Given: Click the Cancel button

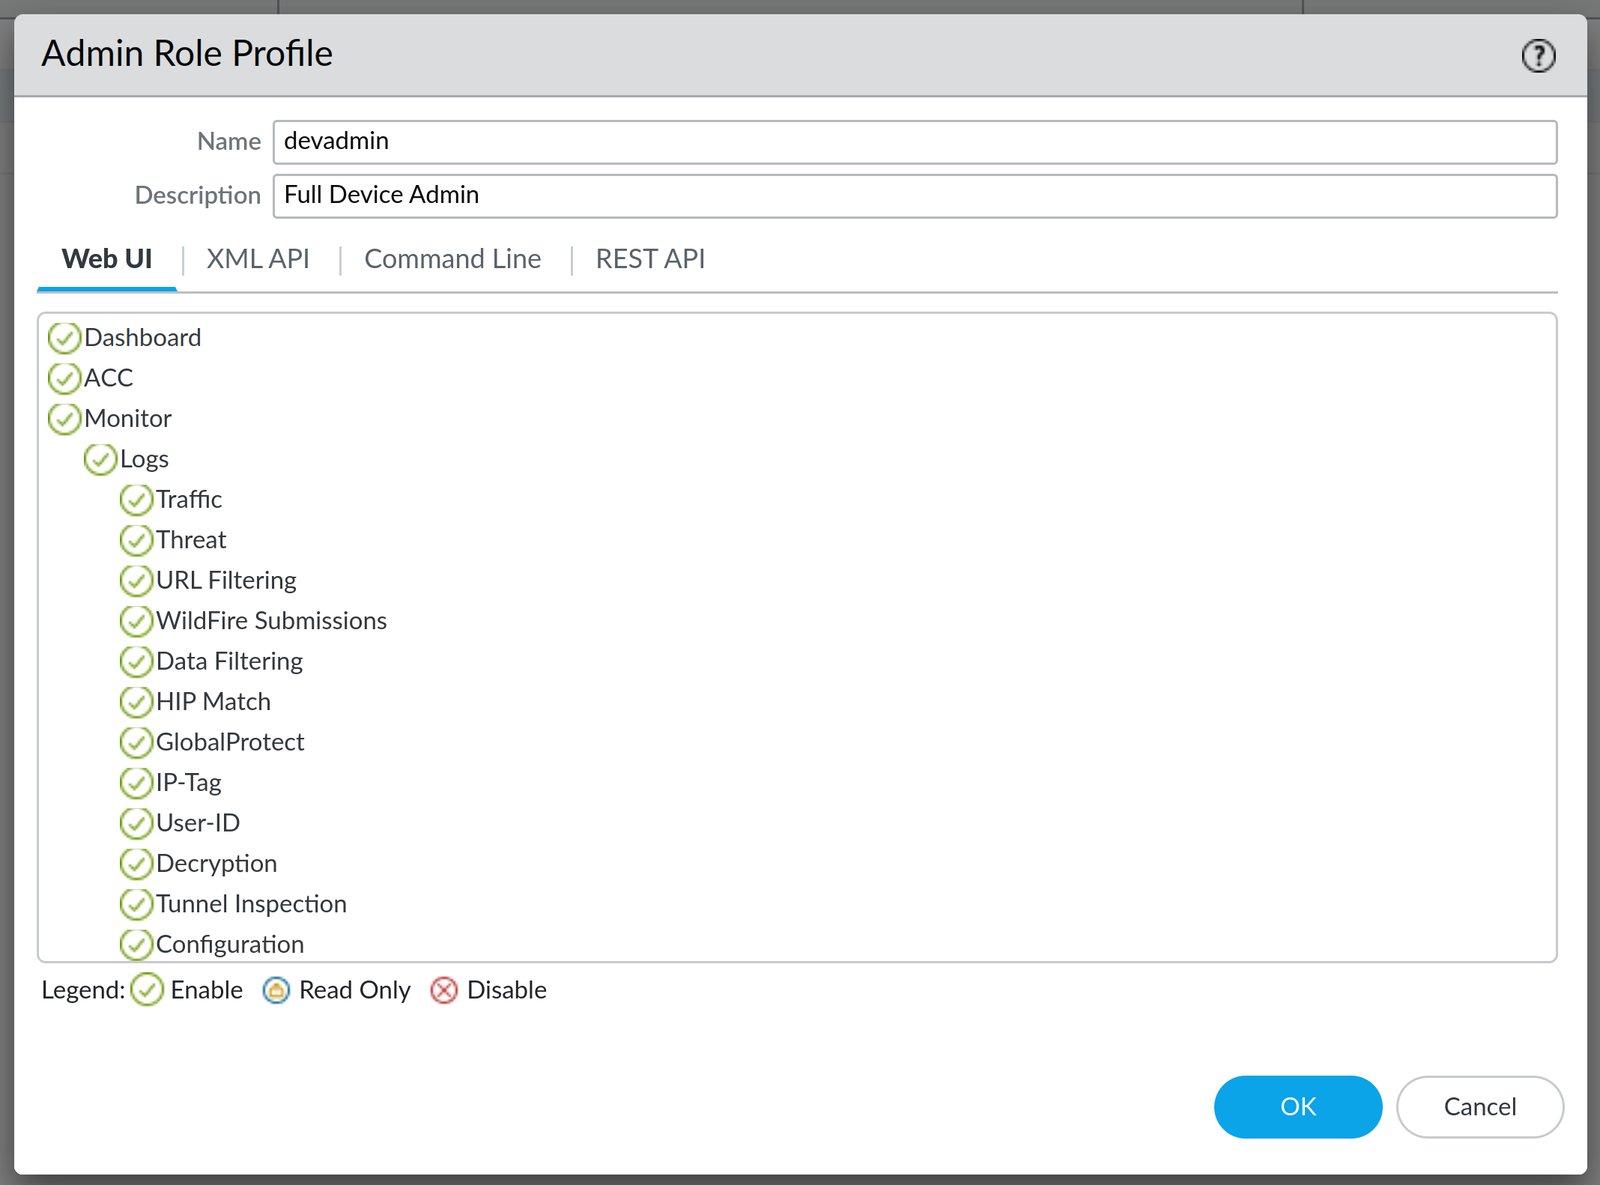Looking at the screenshot, I should coord(1479,1107).
